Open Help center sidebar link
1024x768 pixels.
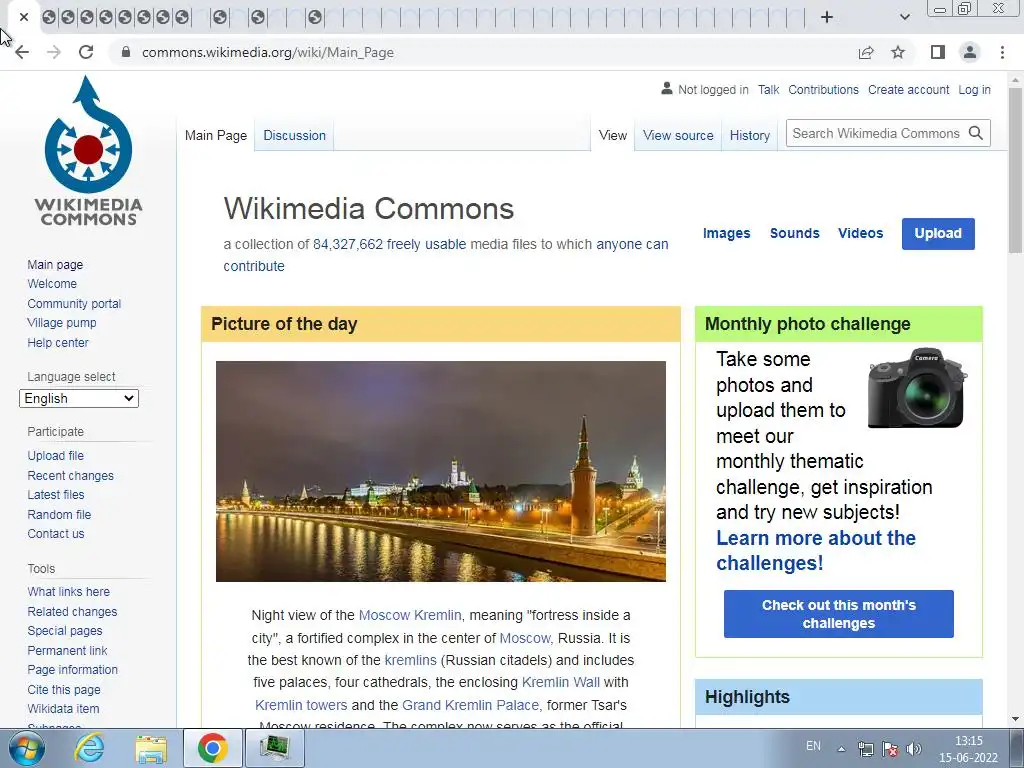57,342
